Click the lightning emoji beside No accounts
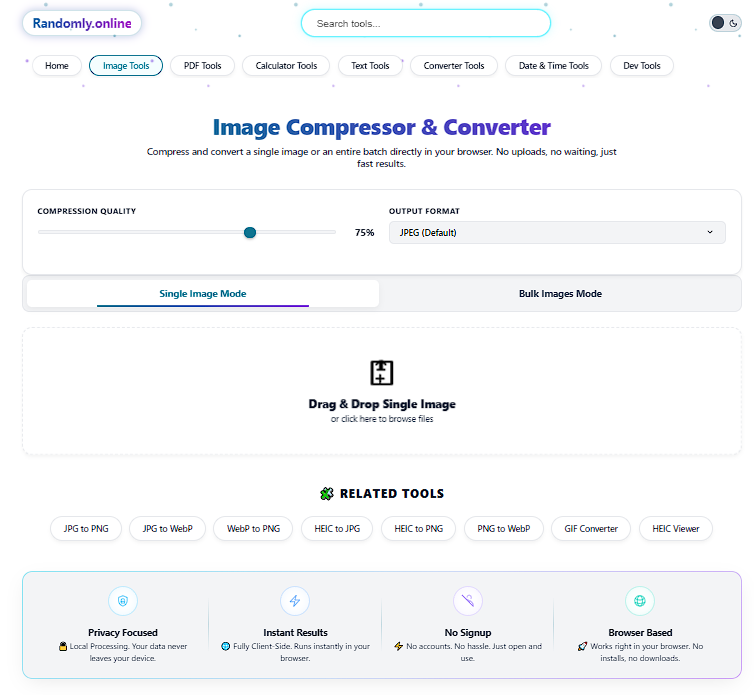Image resolution: width=754 pixels, height=695 pixels. tap(399, 646)
